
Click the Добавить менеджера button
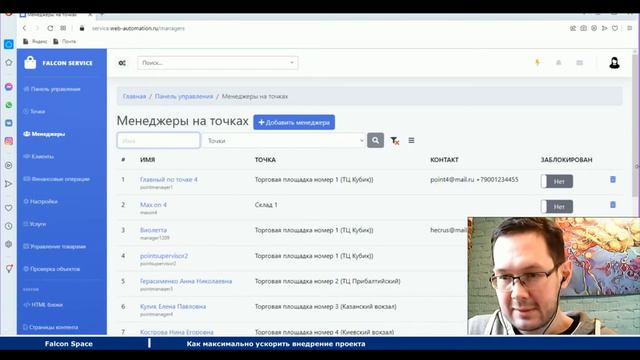[294, 122]
